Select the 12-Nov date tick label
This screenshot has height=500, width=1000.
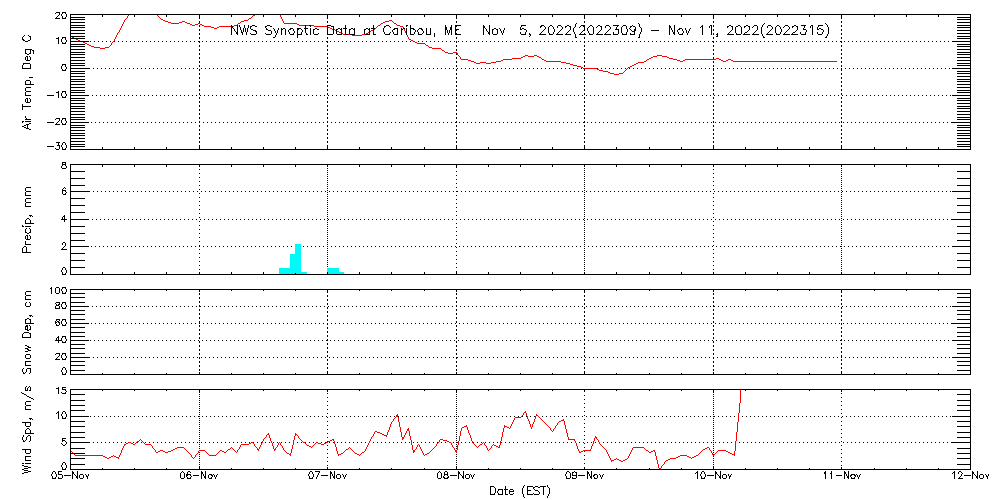point(969,477)
